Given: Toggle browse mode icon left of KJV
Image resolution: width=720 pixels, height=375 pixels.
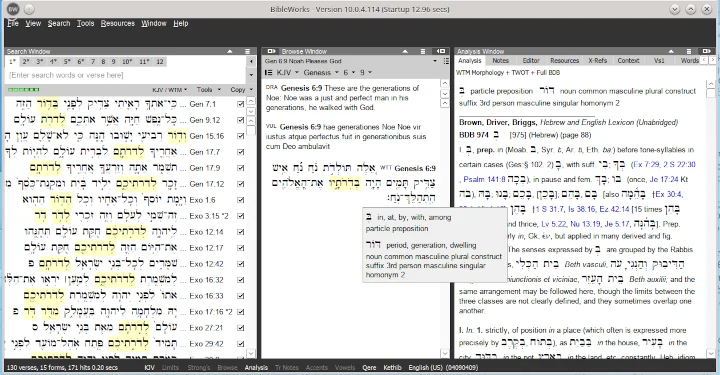Looking at the screenshot, I should pyautogui.click(x=269, y=73).
